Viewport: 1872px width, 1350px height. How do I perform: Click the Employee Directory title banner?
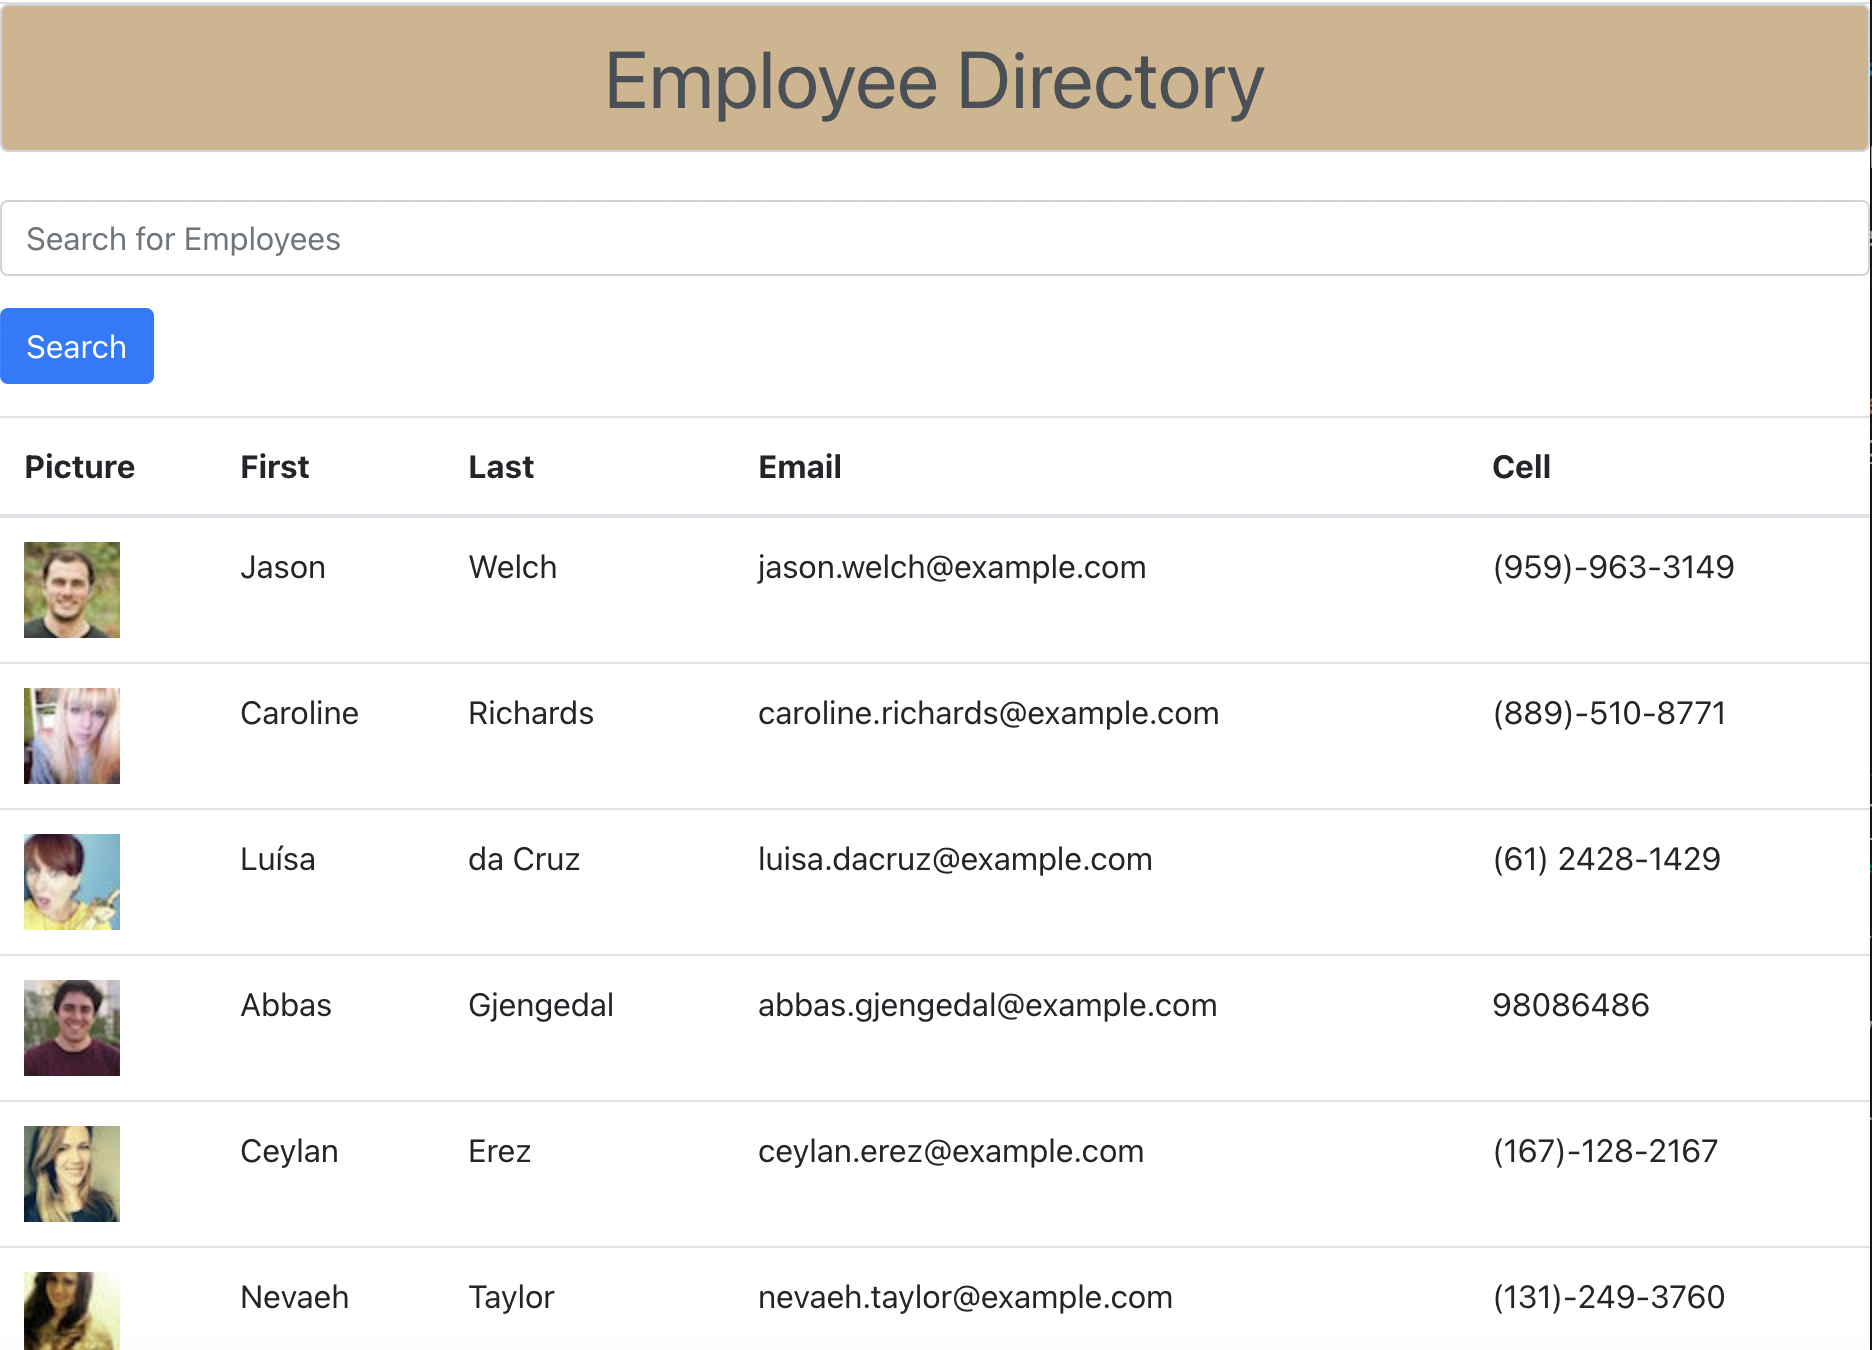click(x=936, y=80)
